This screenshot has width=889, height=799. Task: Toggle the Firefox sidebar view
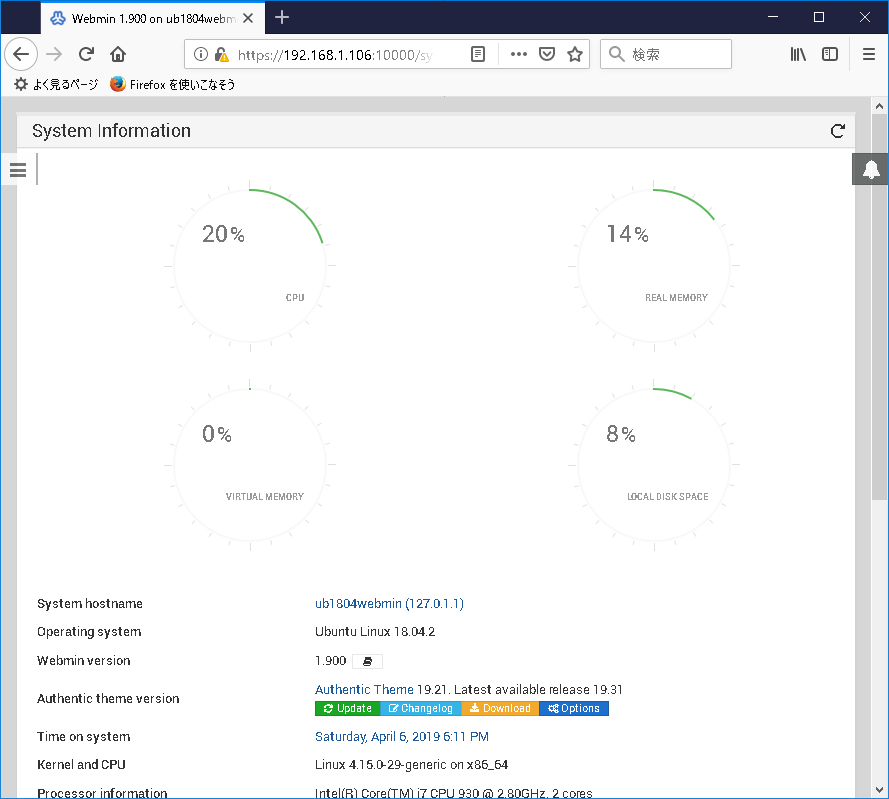point(830,54)
